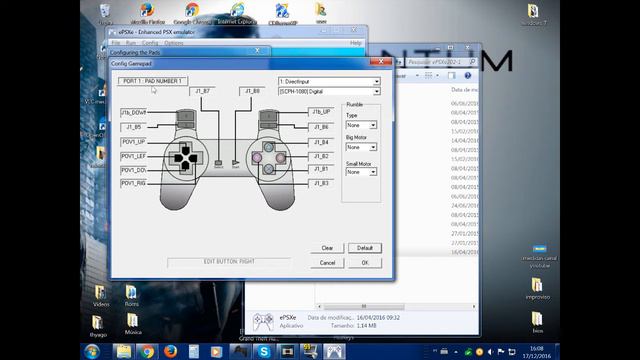This screenshot has height=360, width=640.
Task: Launch Google Chrome from the taskbar
Action: coord(147,351)
